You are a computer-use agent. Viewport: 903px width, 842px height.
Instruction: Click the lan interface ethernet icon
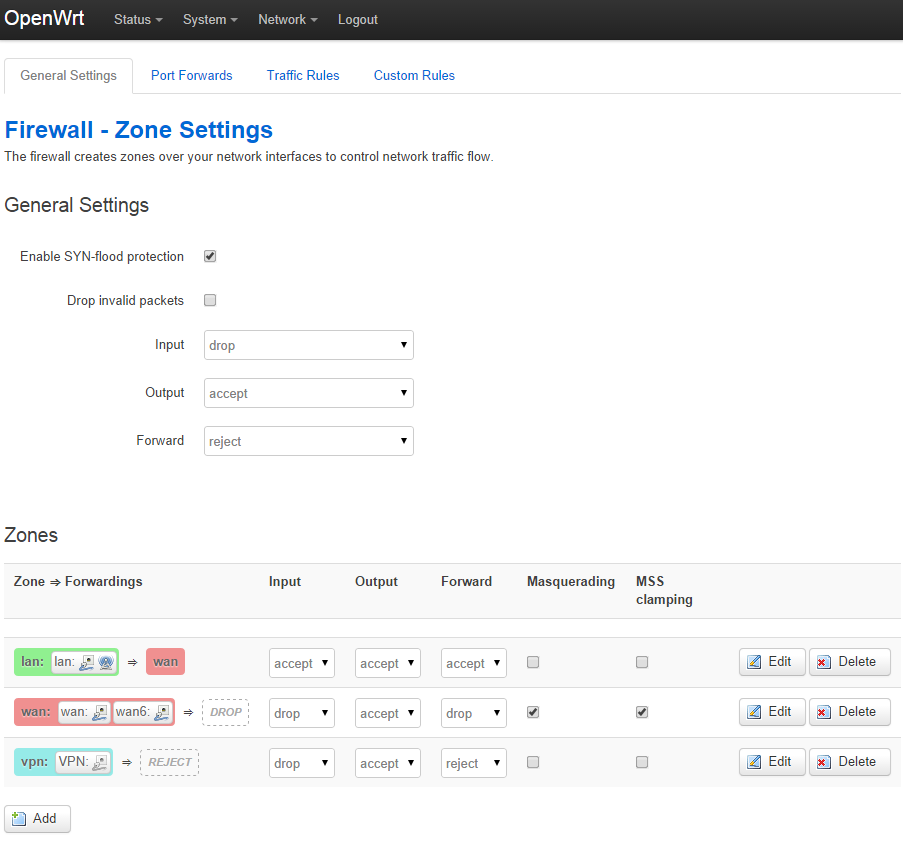87,662
